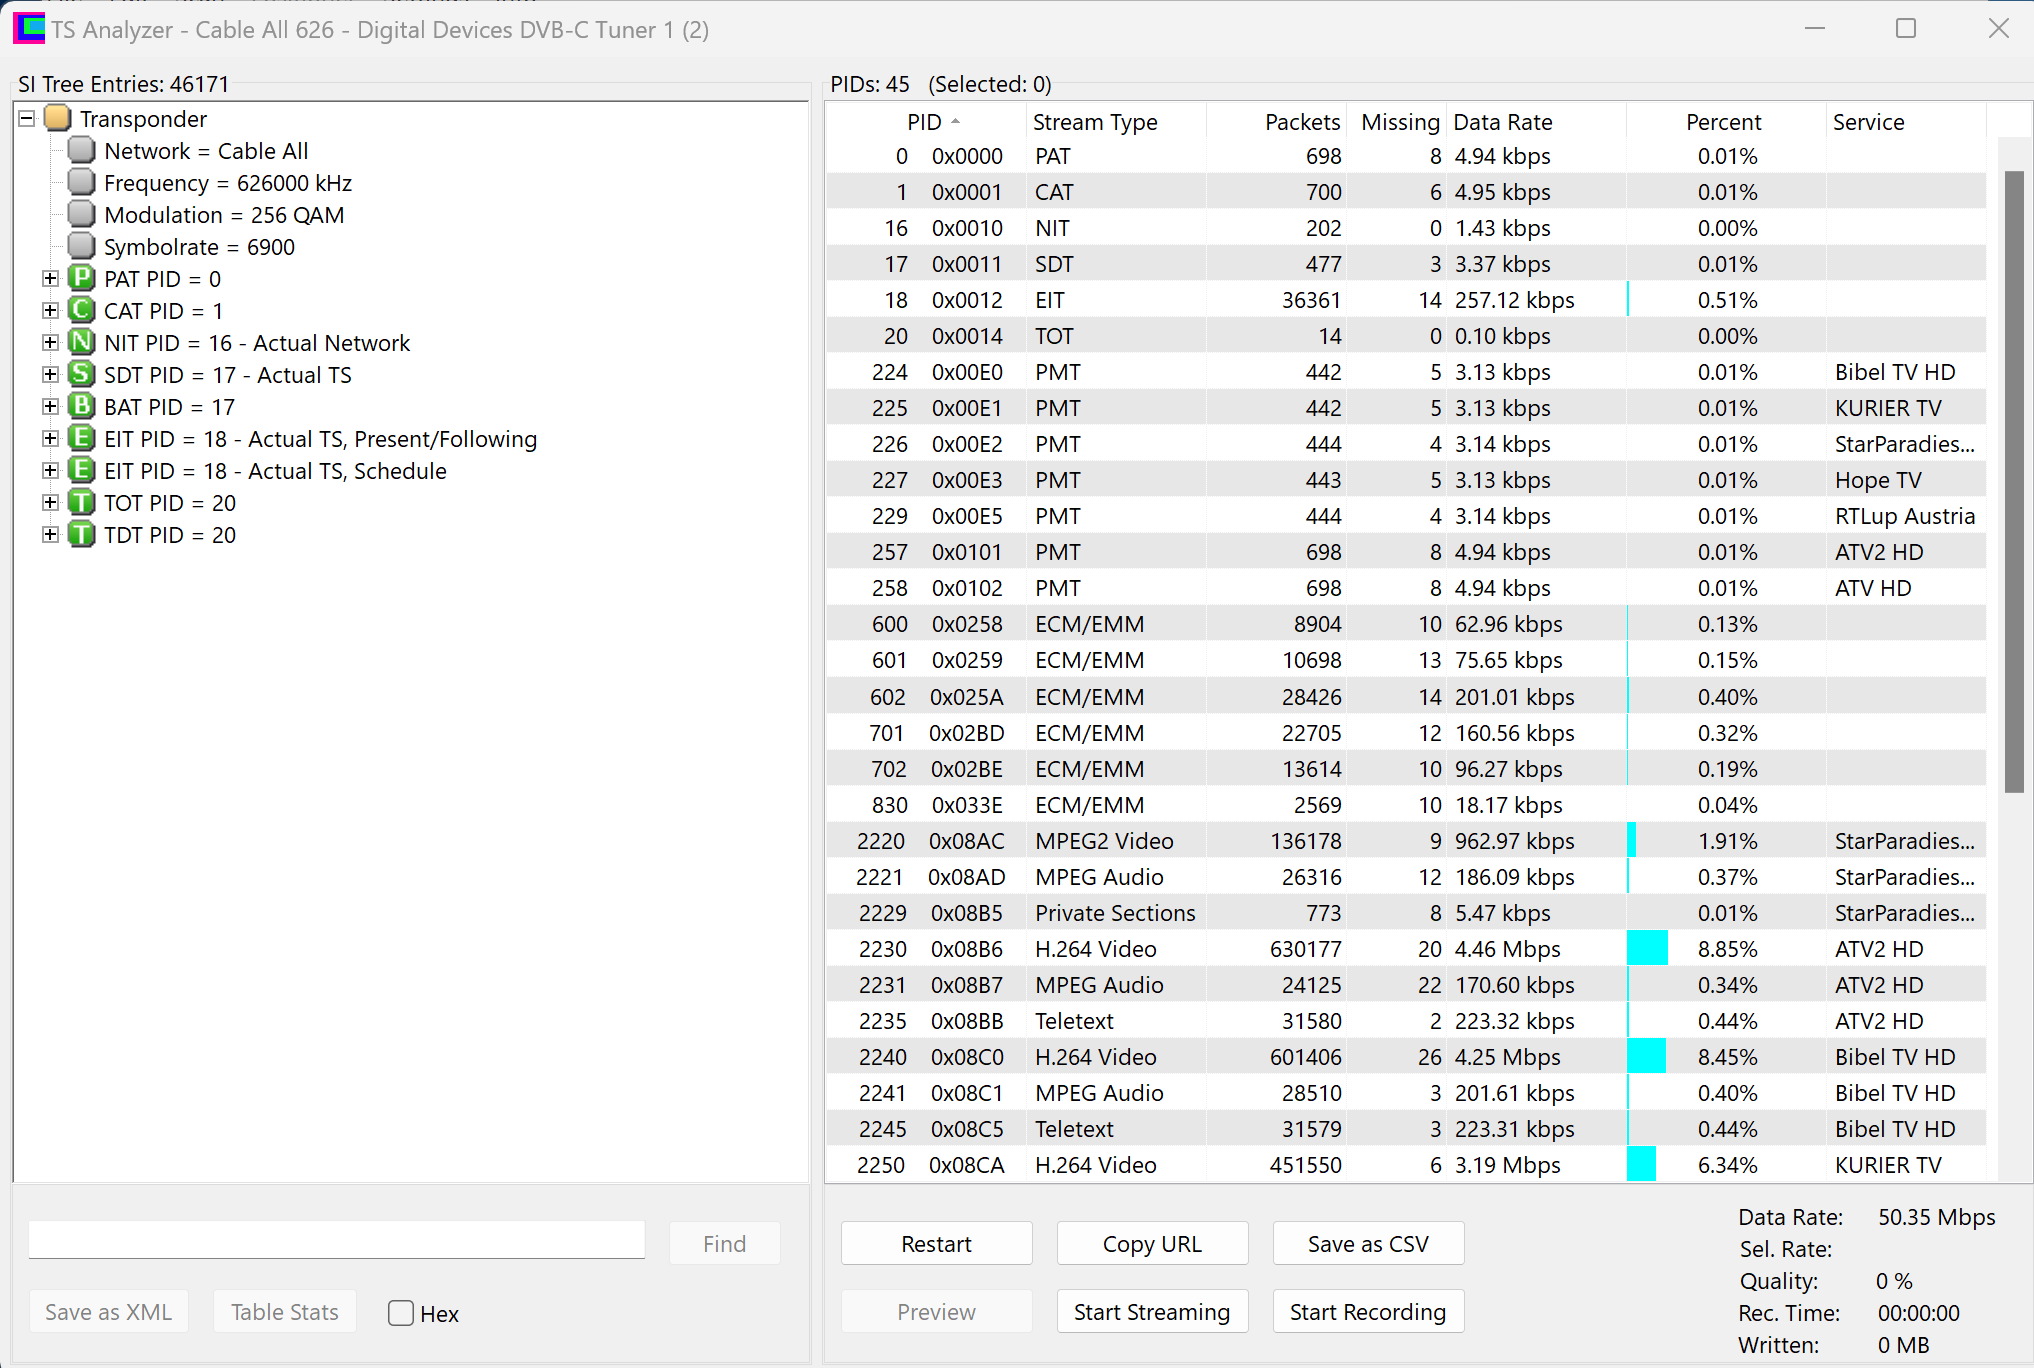2034x1368 pixels.
Task: Click the Save as CSV button
Action: (x=1367, y=1243)
